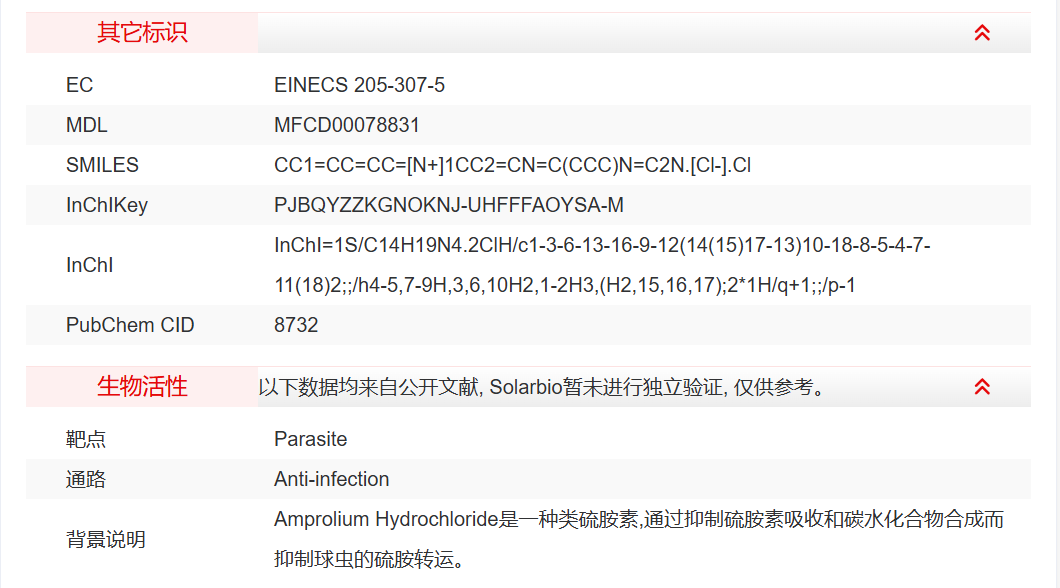The height and width of the screenshot is (588, 1060).
Task: Click the InChIKey row label
Action: [x=107, y=205]
